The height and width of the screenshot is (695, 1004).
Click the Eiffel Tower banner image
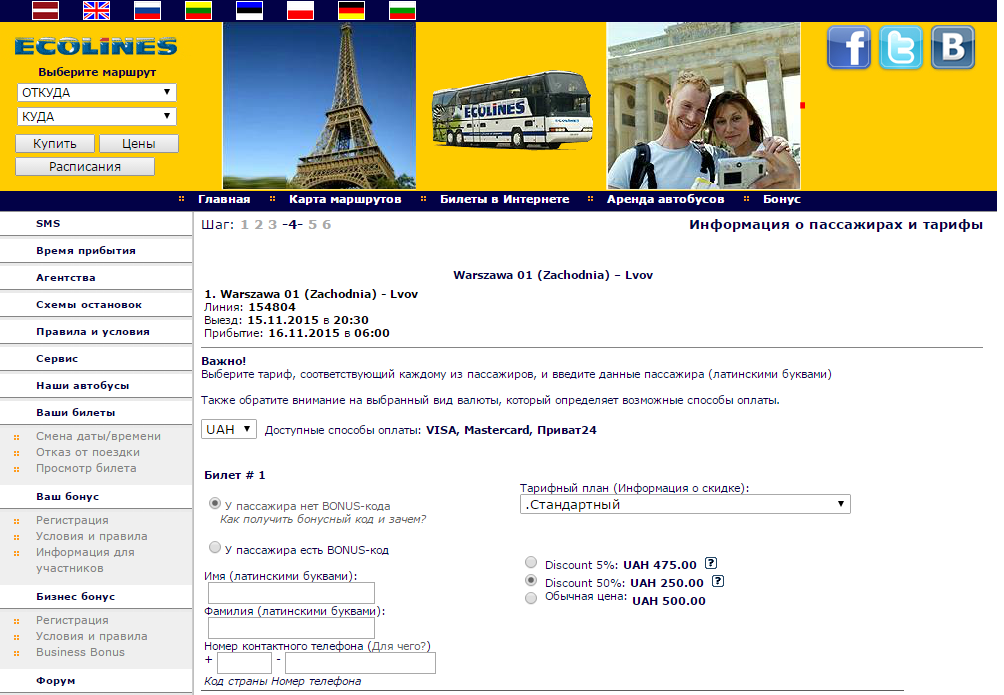pyautogui.click(x=320, y=106)
